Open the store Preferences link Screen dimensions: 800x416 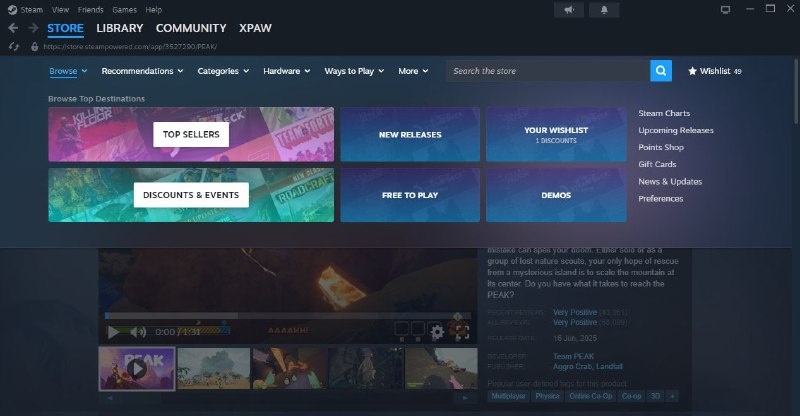pyautogui.click(x=660, y=199)
